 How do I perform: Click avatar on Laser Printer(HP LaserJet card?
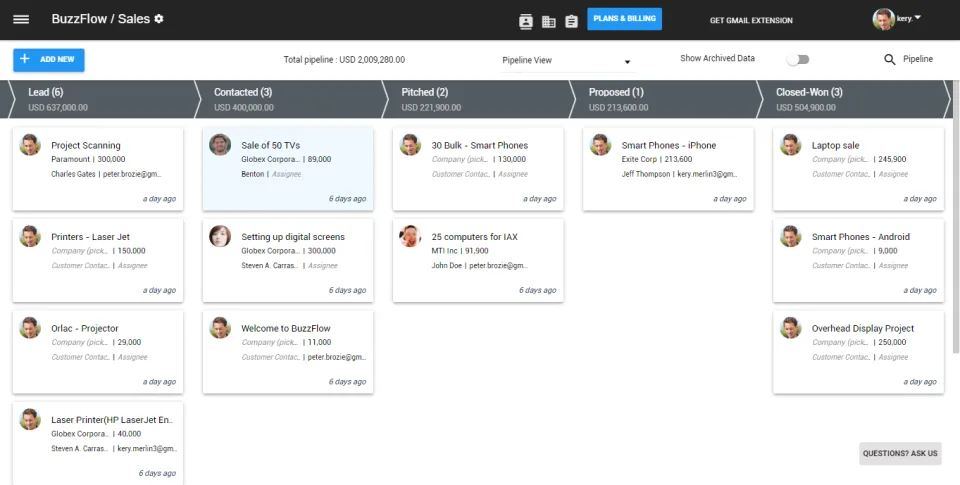coord(30,419)
